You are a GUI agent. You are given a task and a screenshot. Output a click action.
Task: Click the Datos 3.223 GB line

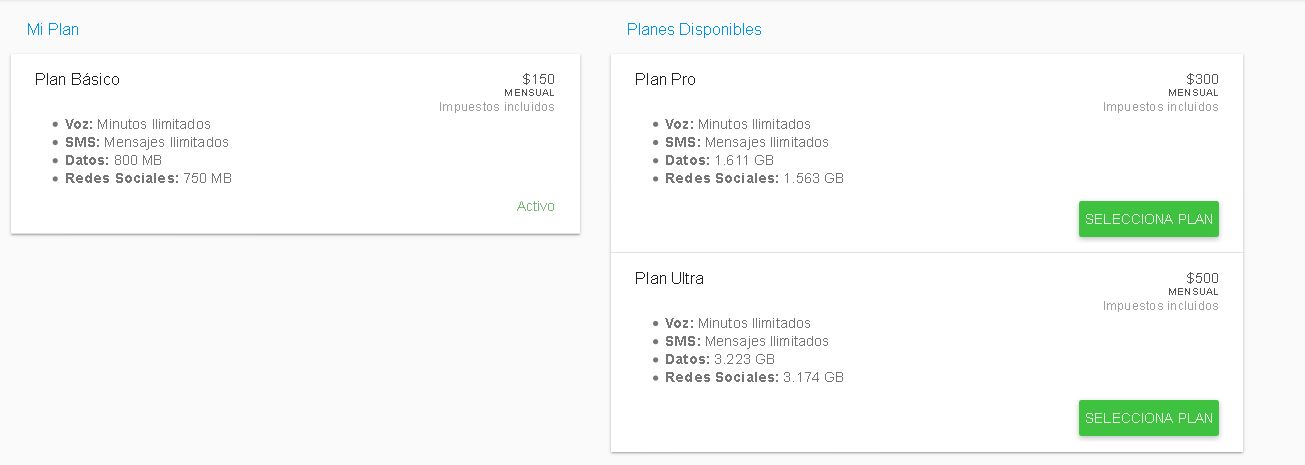719,359
